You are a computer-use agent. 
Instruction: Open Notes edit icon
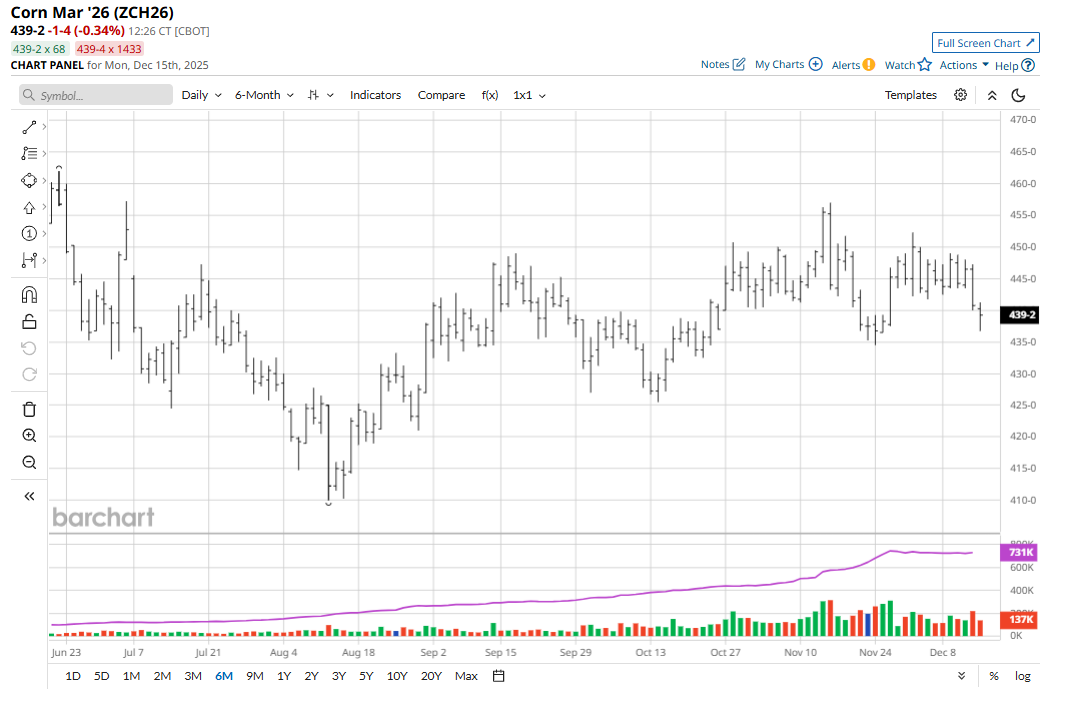[739, 65]
